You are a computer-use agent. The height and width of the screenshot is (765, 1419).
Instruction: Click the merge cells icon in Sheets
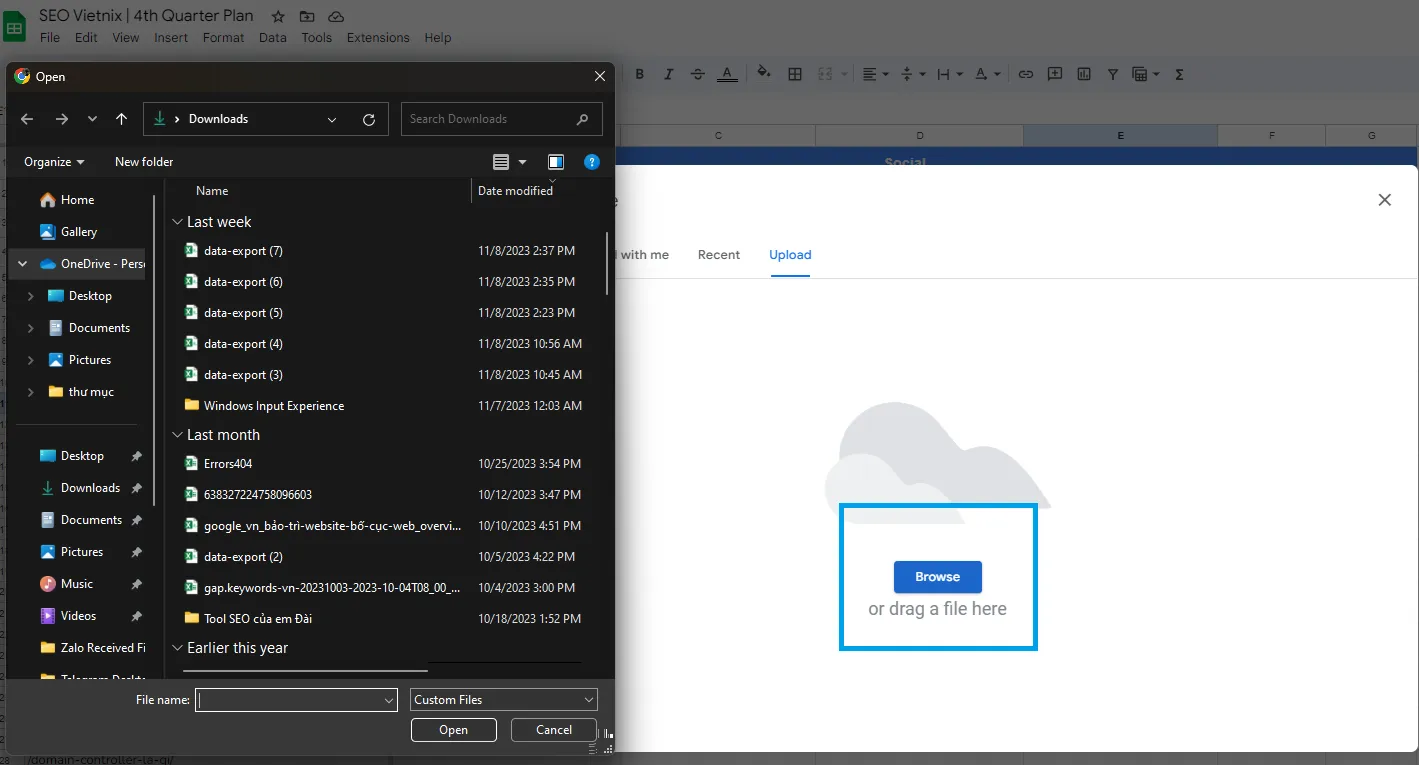826,74
